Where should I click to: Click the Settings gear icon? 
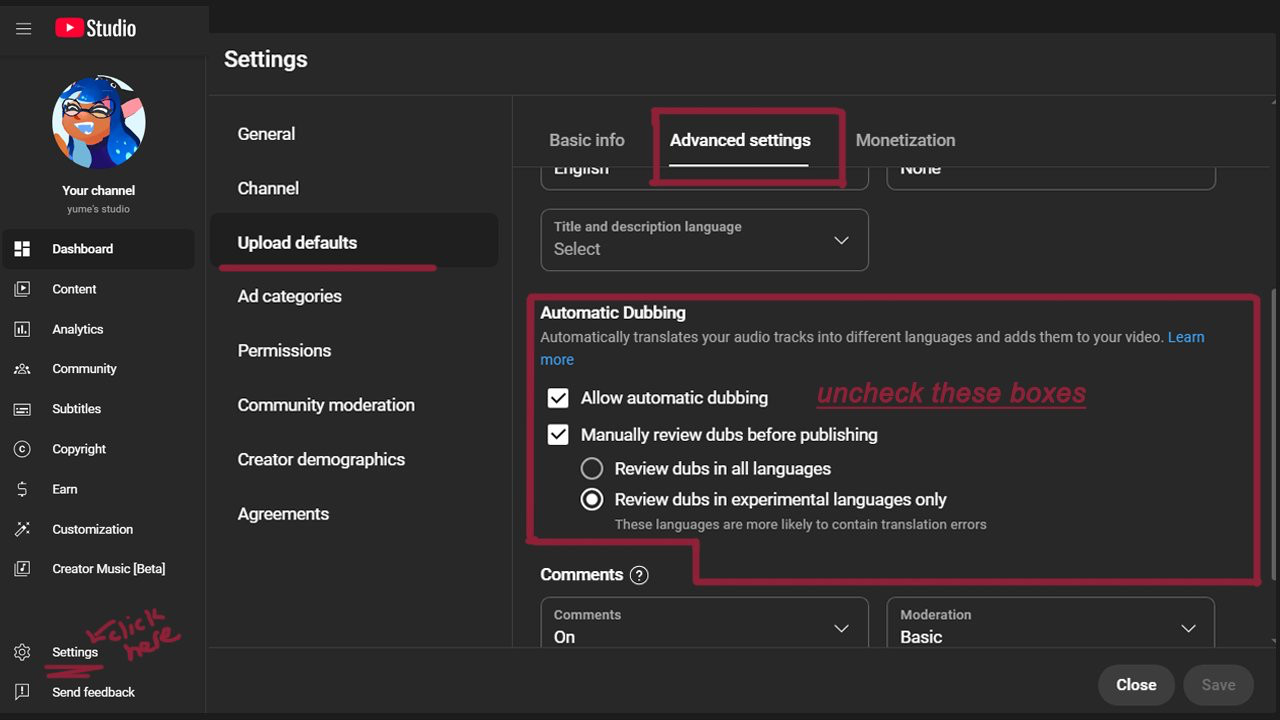(x=22, y=652)
